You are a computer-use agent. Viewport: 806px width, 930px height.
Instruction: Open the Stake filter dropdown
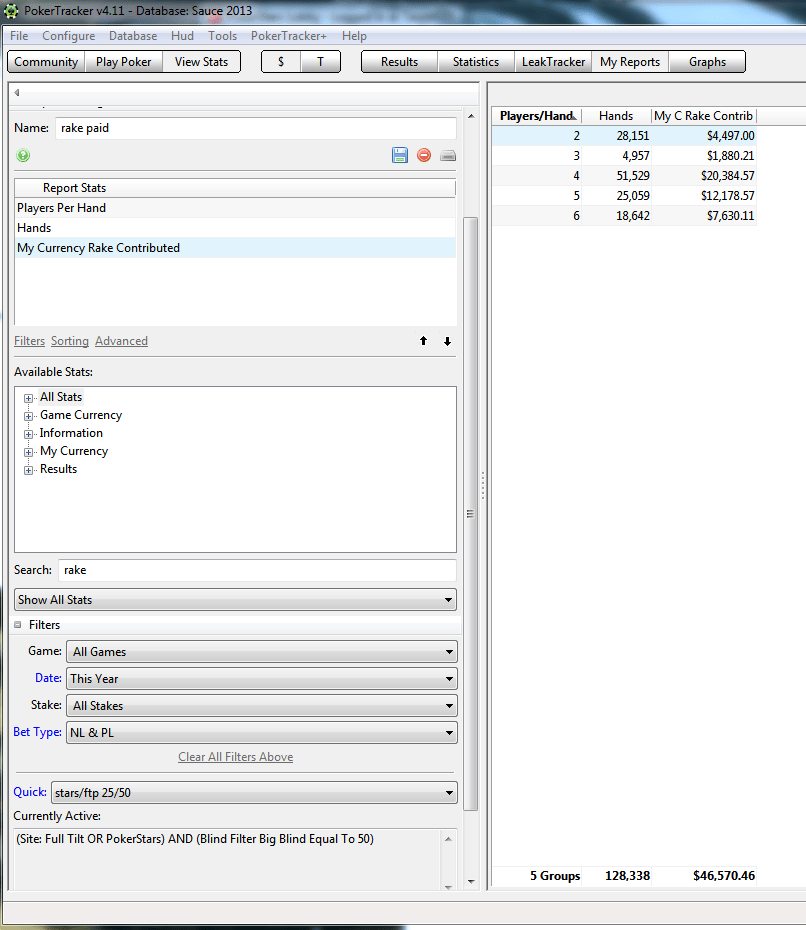262,706
